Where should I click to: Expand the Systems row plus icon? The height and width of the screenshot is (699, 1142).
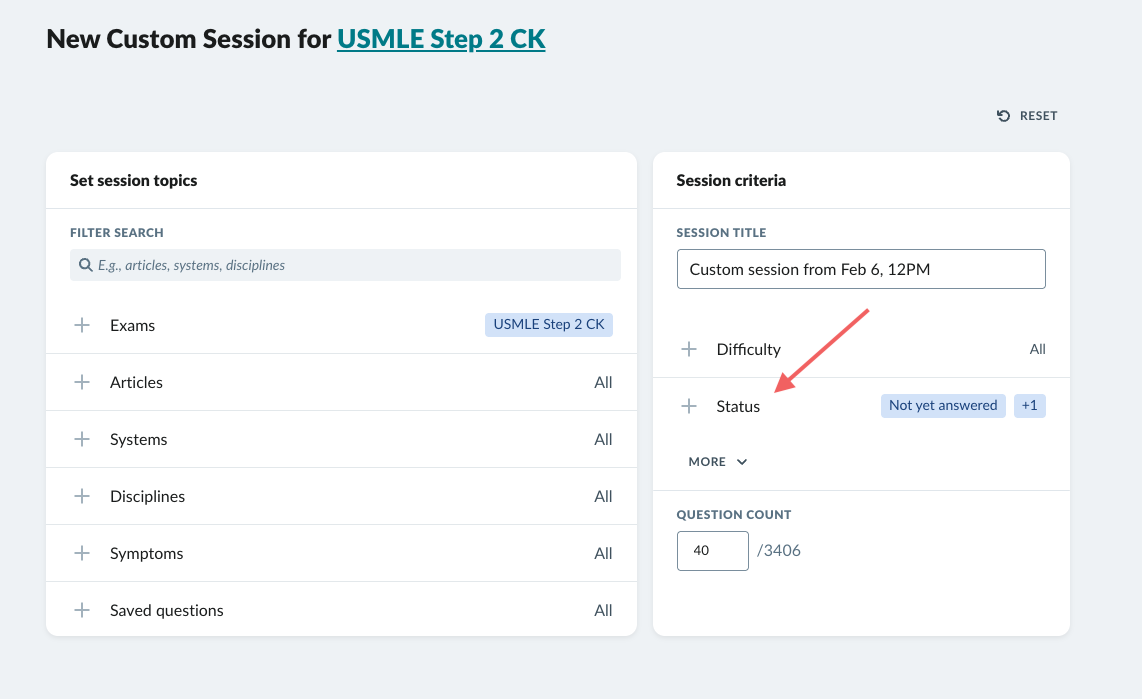click(82, 439)
